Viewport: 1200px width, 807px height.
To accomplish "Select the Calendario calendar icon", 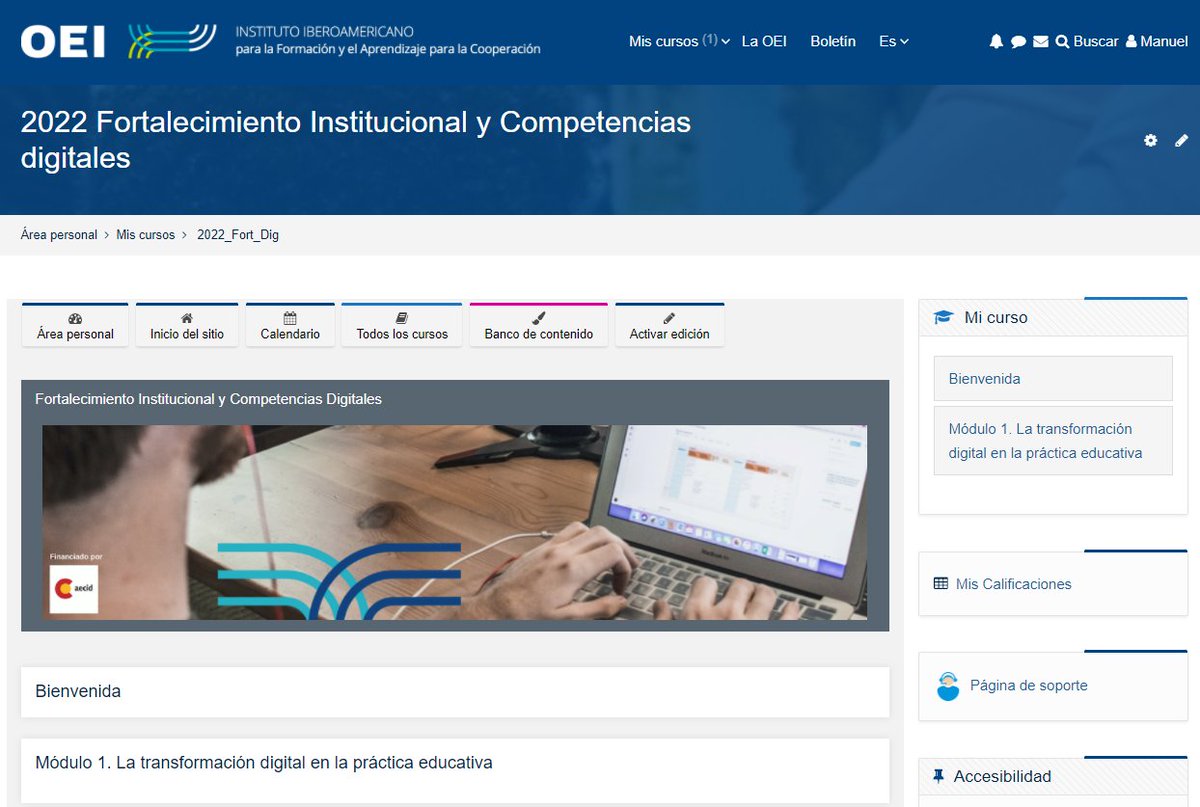I will pyautogui.click(x=290, y=317).
